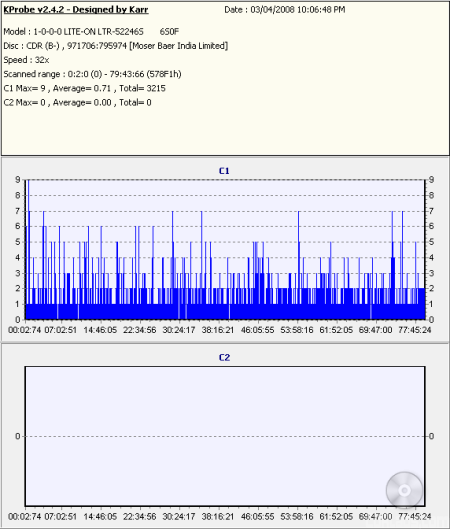The width and height of the screenshot is (450, 529).
Task: Click the C1 Max statistics line
Action: [84, 88]
